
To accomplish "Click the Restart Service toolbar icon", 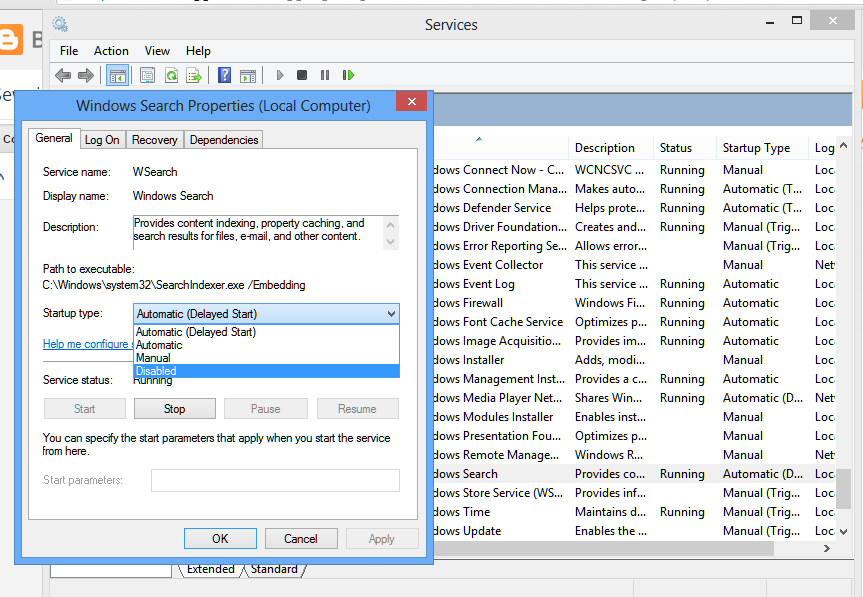I will (348, 75).
